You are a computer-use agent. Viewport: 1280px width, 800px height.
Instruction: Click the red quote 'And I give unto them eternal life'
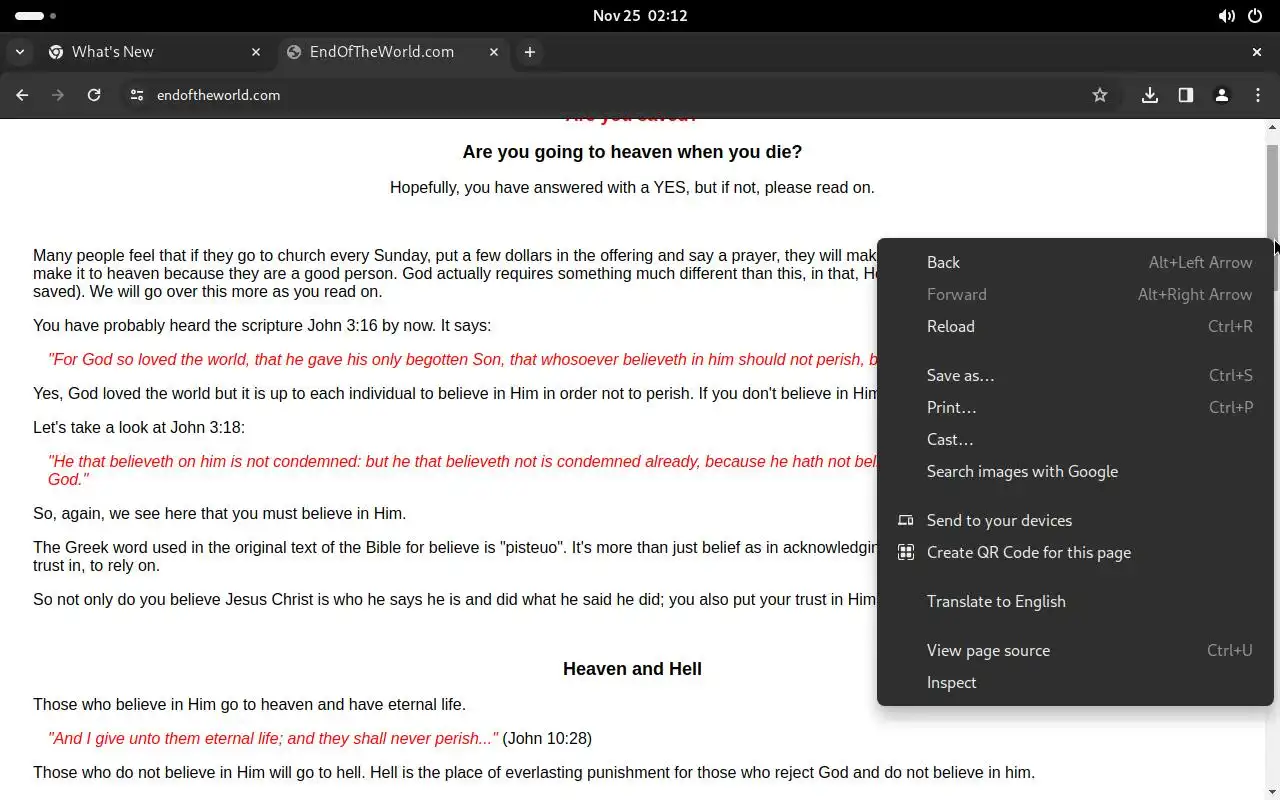[x=273, y=738]
